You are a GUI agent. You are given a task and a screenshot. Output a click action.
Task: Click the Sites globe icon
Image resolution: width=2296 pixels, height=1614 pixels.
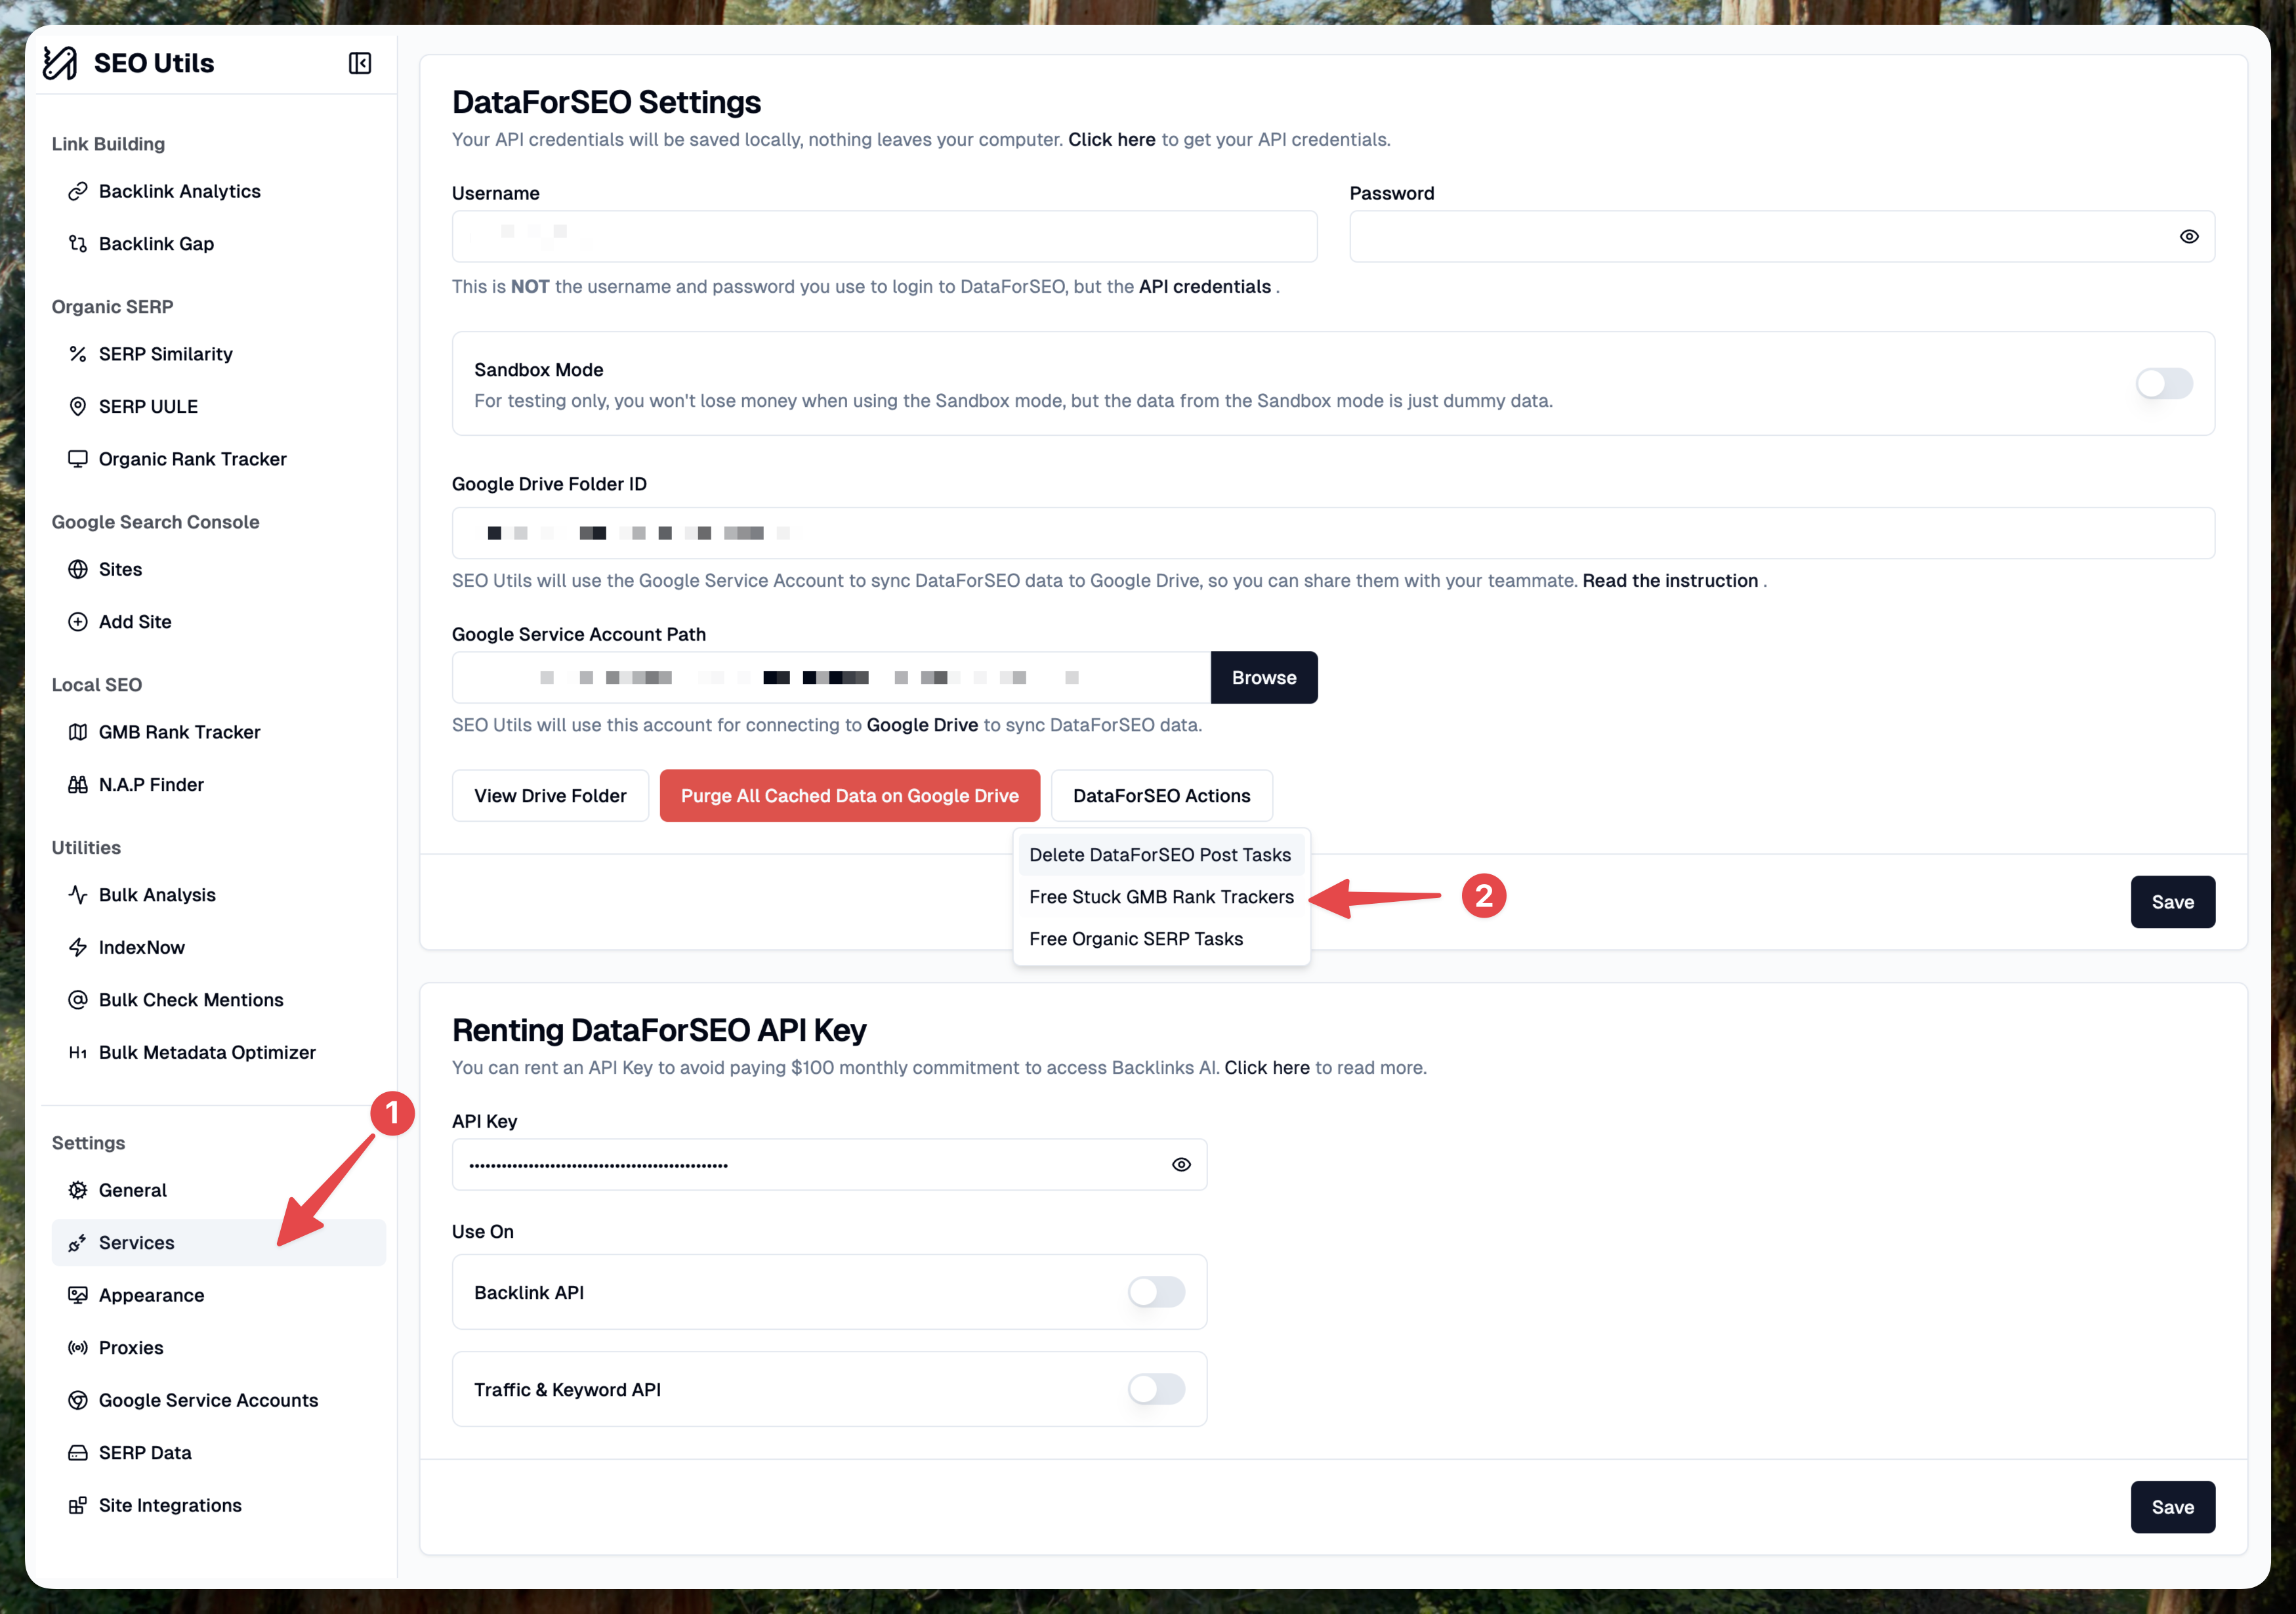click(x=77, y=569)
